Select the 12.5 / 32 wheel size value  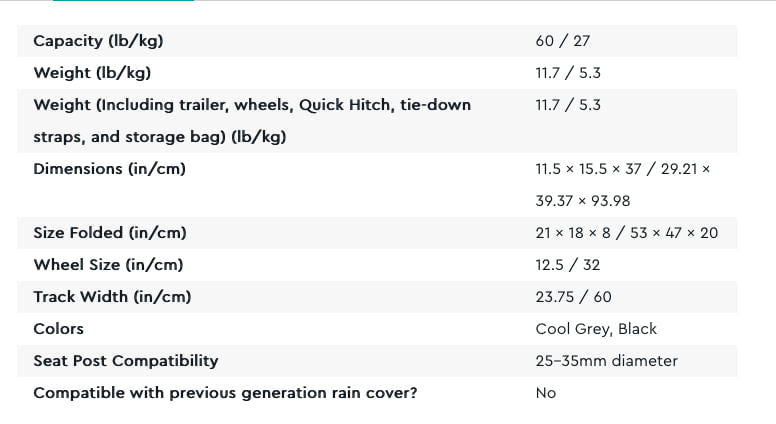[566, 265]
